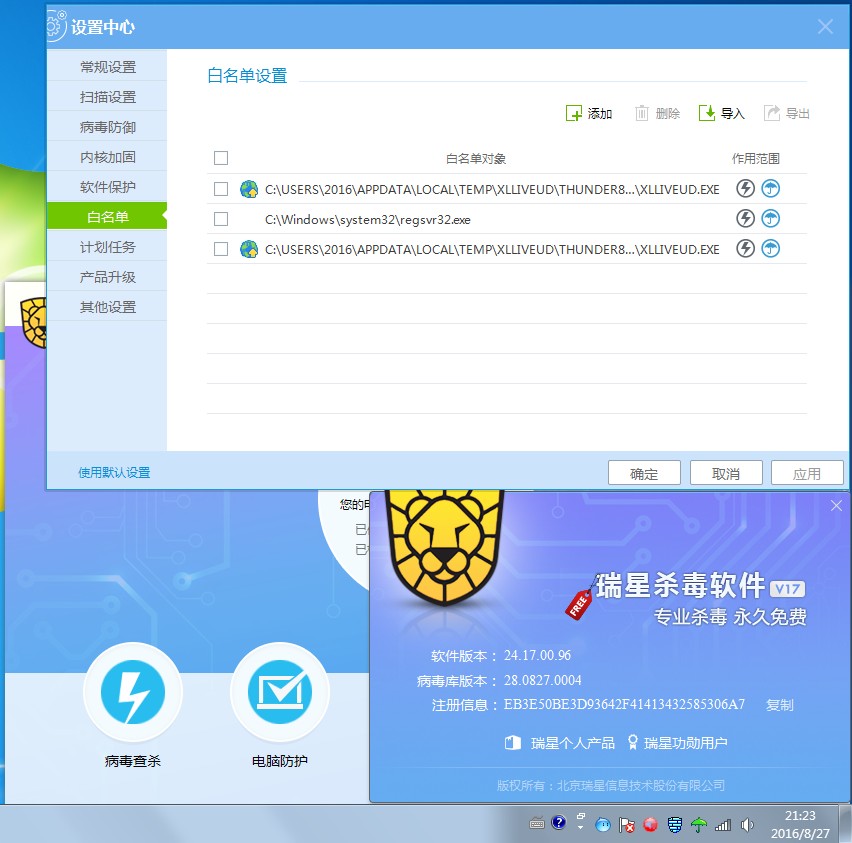Click umbrella scope icon in top XLLIVEUD.EXE row
The width and height of the screenshot is (852, 843).
[x=770, y=189]
